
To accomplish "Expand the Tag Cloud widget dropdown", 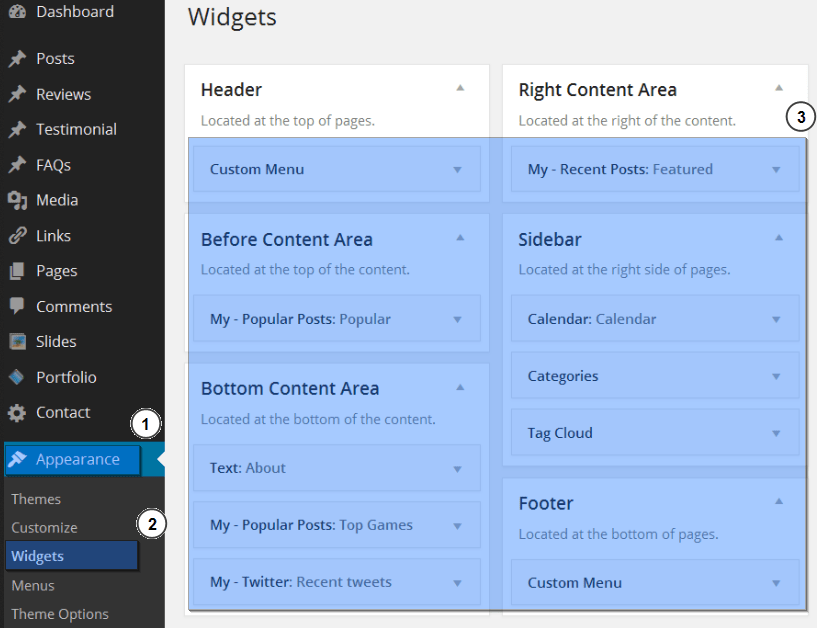I will click(x=776, y=434).
